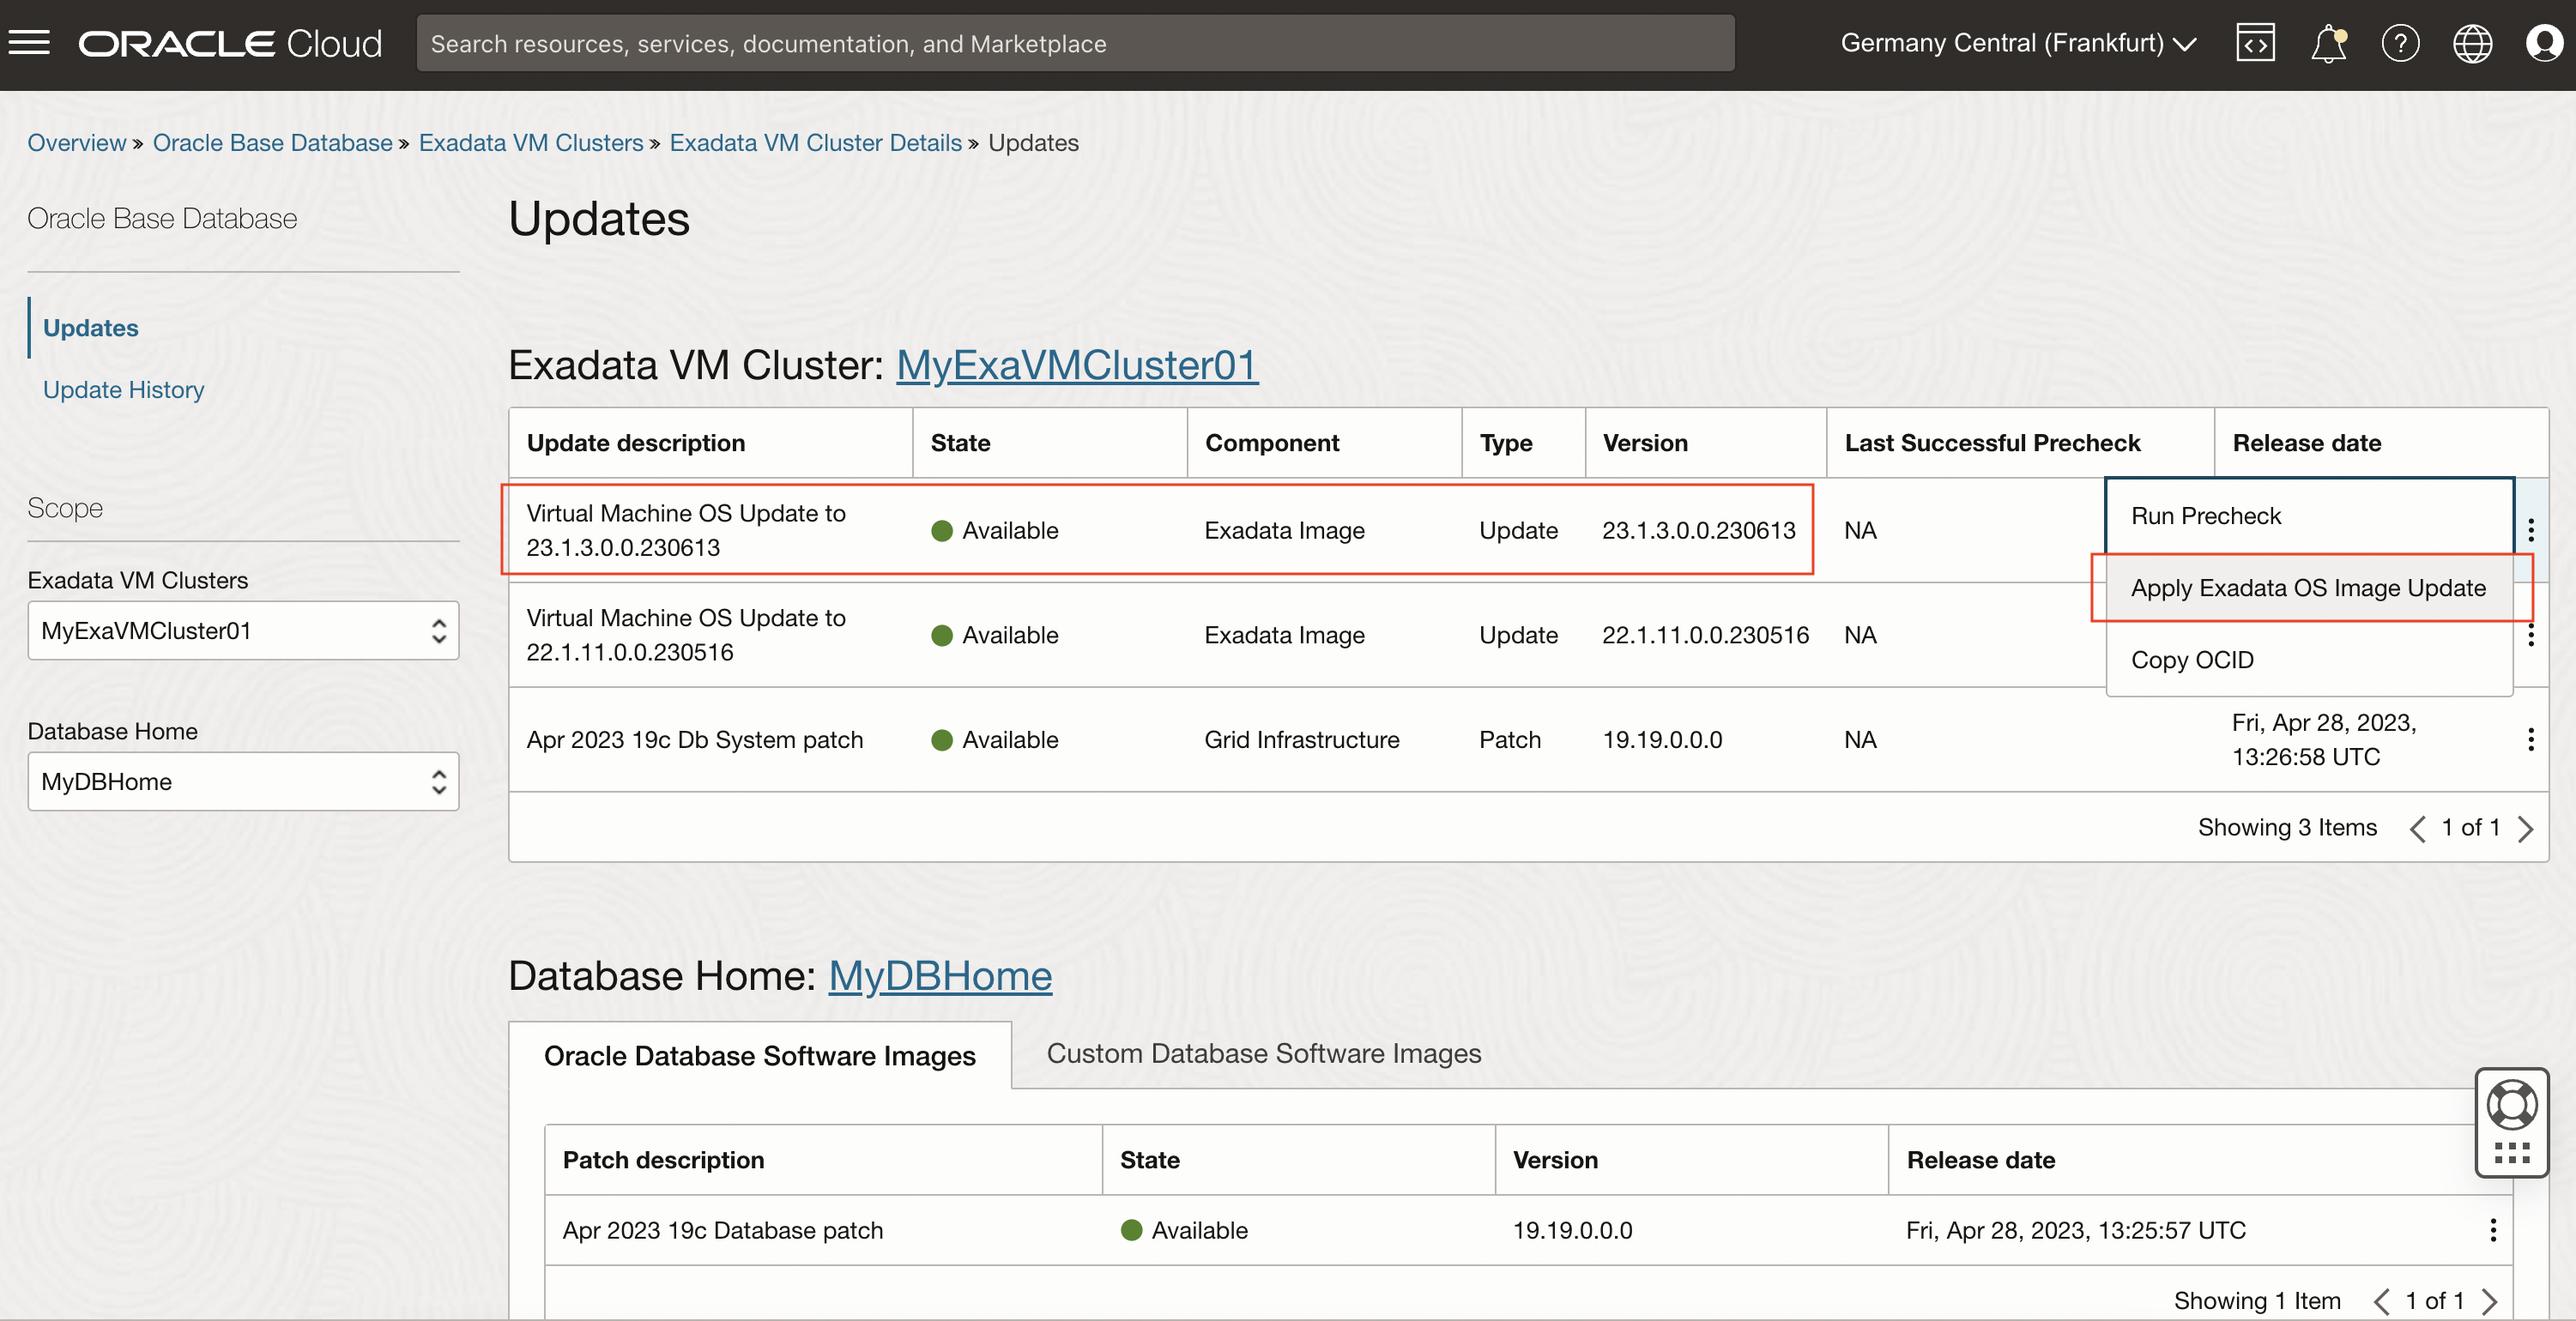Screen dimensions: 2576x1321
Task: Open the user profile avatar menu
Action: (2544, 43)
